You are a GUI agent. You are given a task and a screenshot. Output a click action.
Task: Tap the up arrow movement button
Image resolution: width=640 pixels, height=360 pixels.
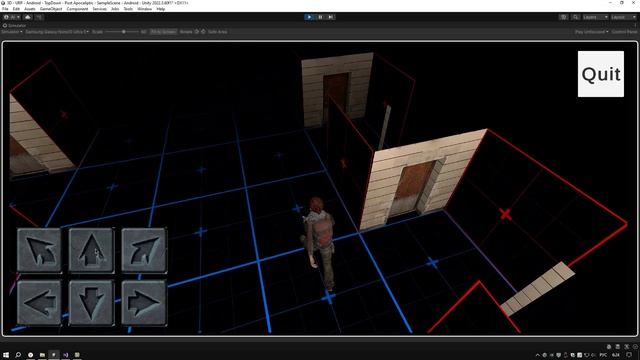tap(91, 250)
